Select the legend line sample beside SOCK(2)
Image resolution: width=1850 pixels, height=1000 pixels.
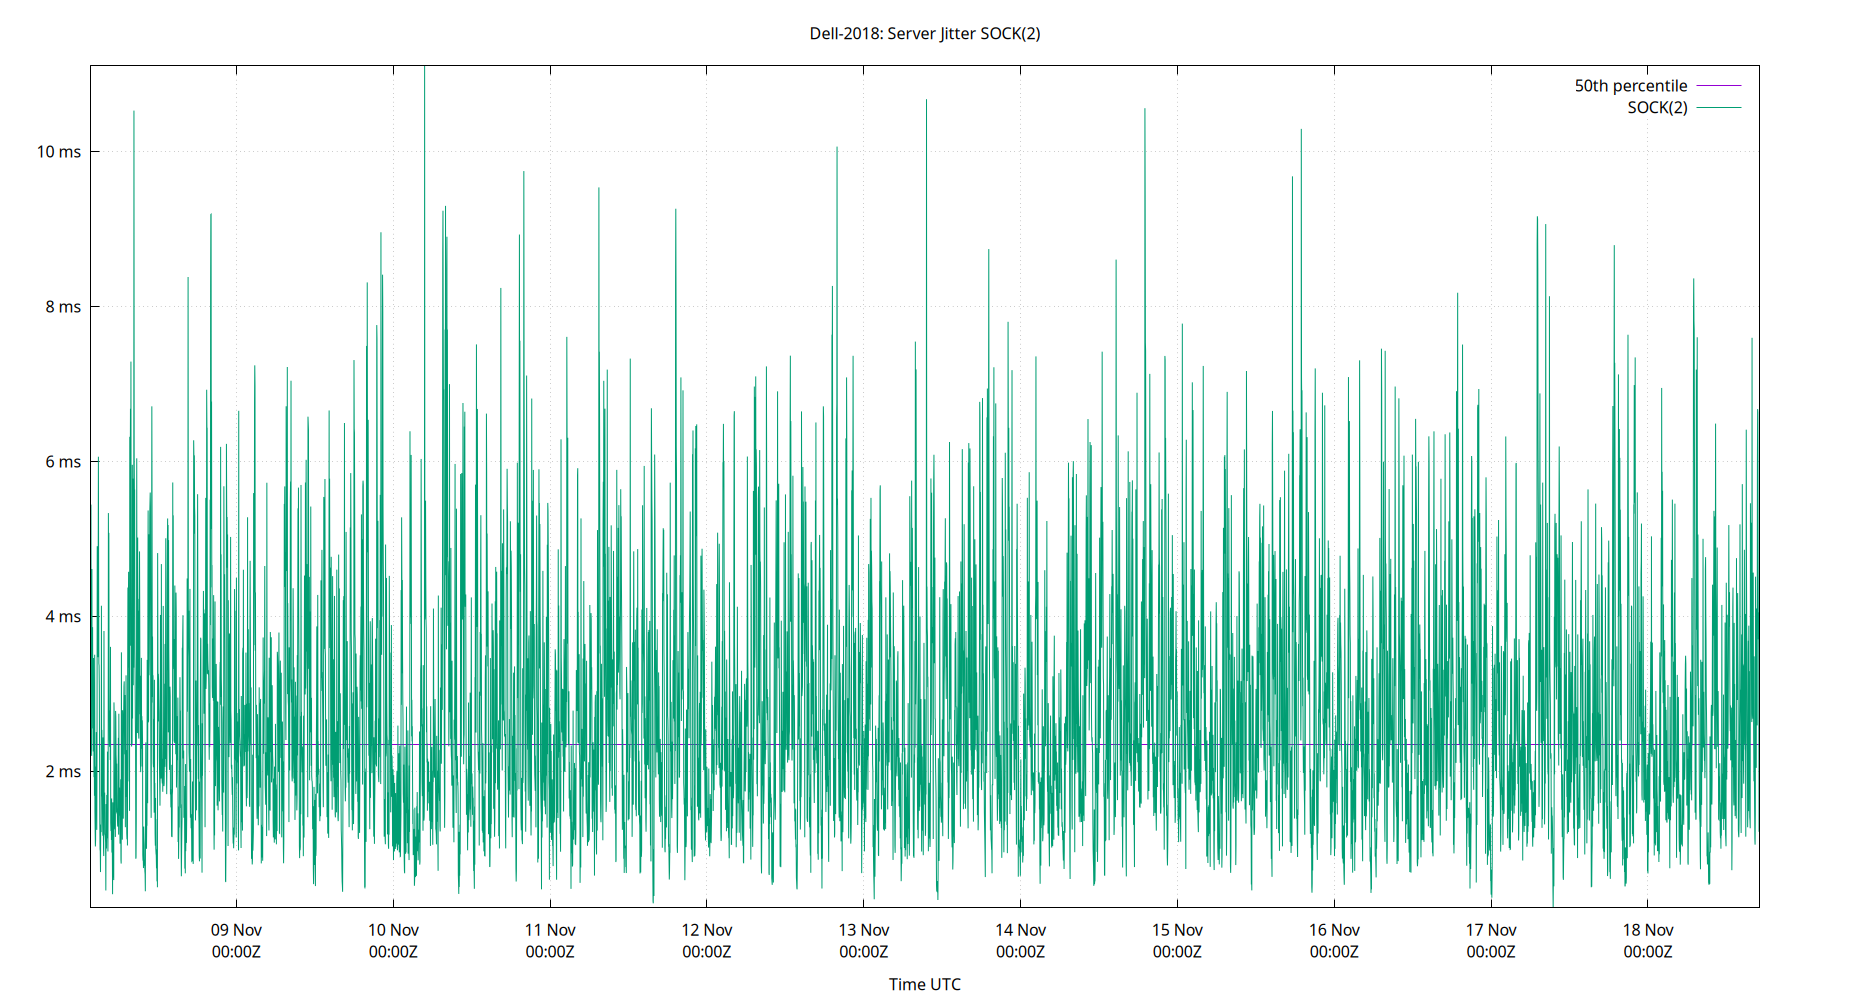coord(1717,107)
